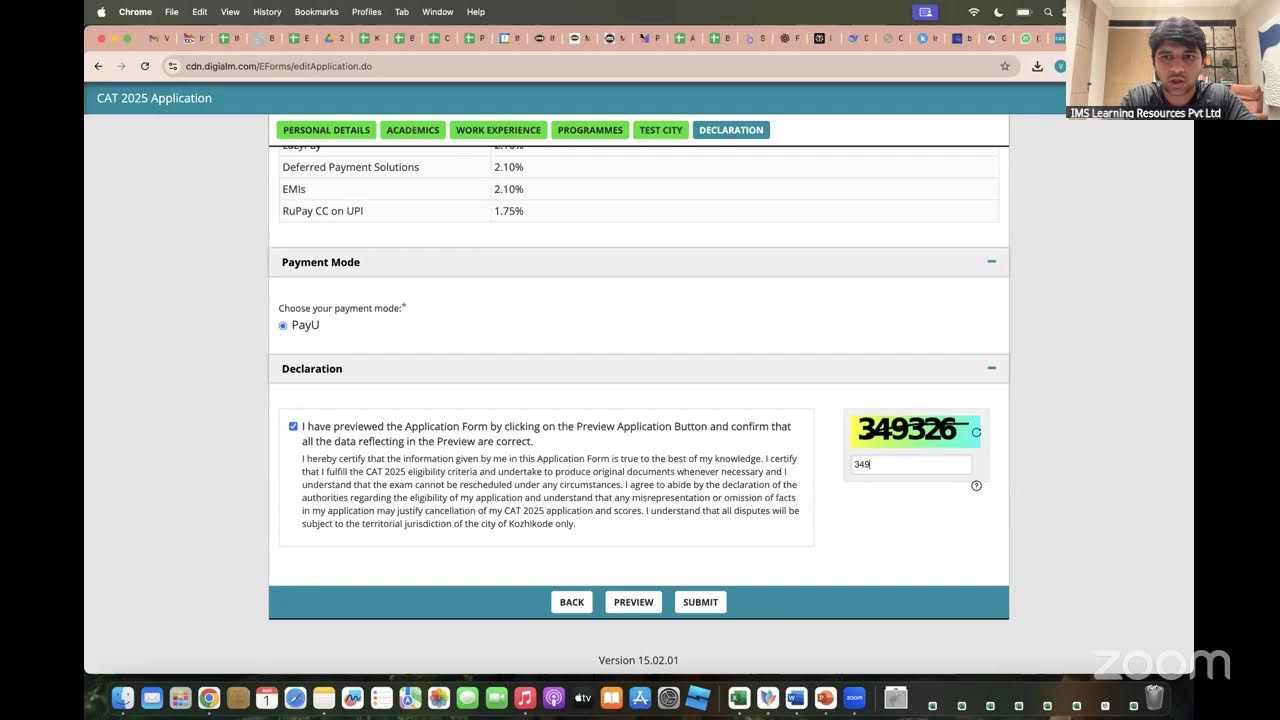This screenshot has height=720, width=1280.
Task: Open Microsoft PowerPoint from the dock
Action: coord(825,698)
